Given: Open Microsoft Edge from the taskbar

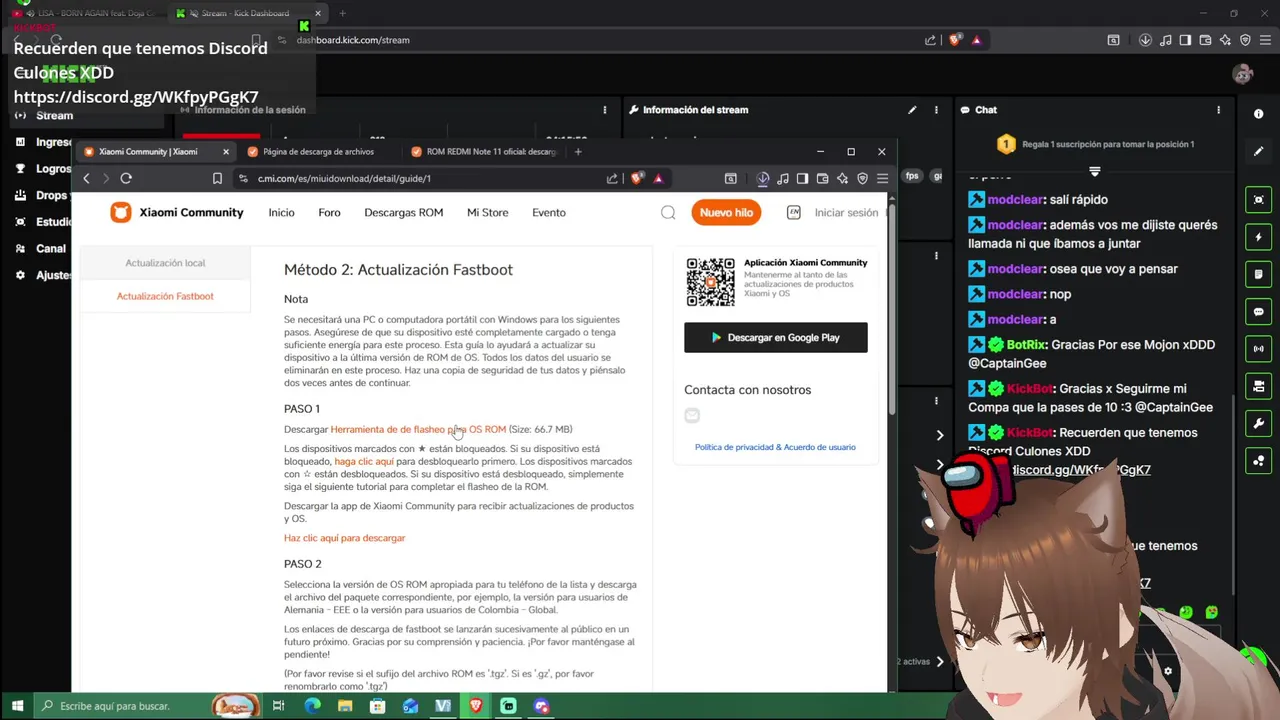Looking at the screenshot, I should (x=312, y=706).
